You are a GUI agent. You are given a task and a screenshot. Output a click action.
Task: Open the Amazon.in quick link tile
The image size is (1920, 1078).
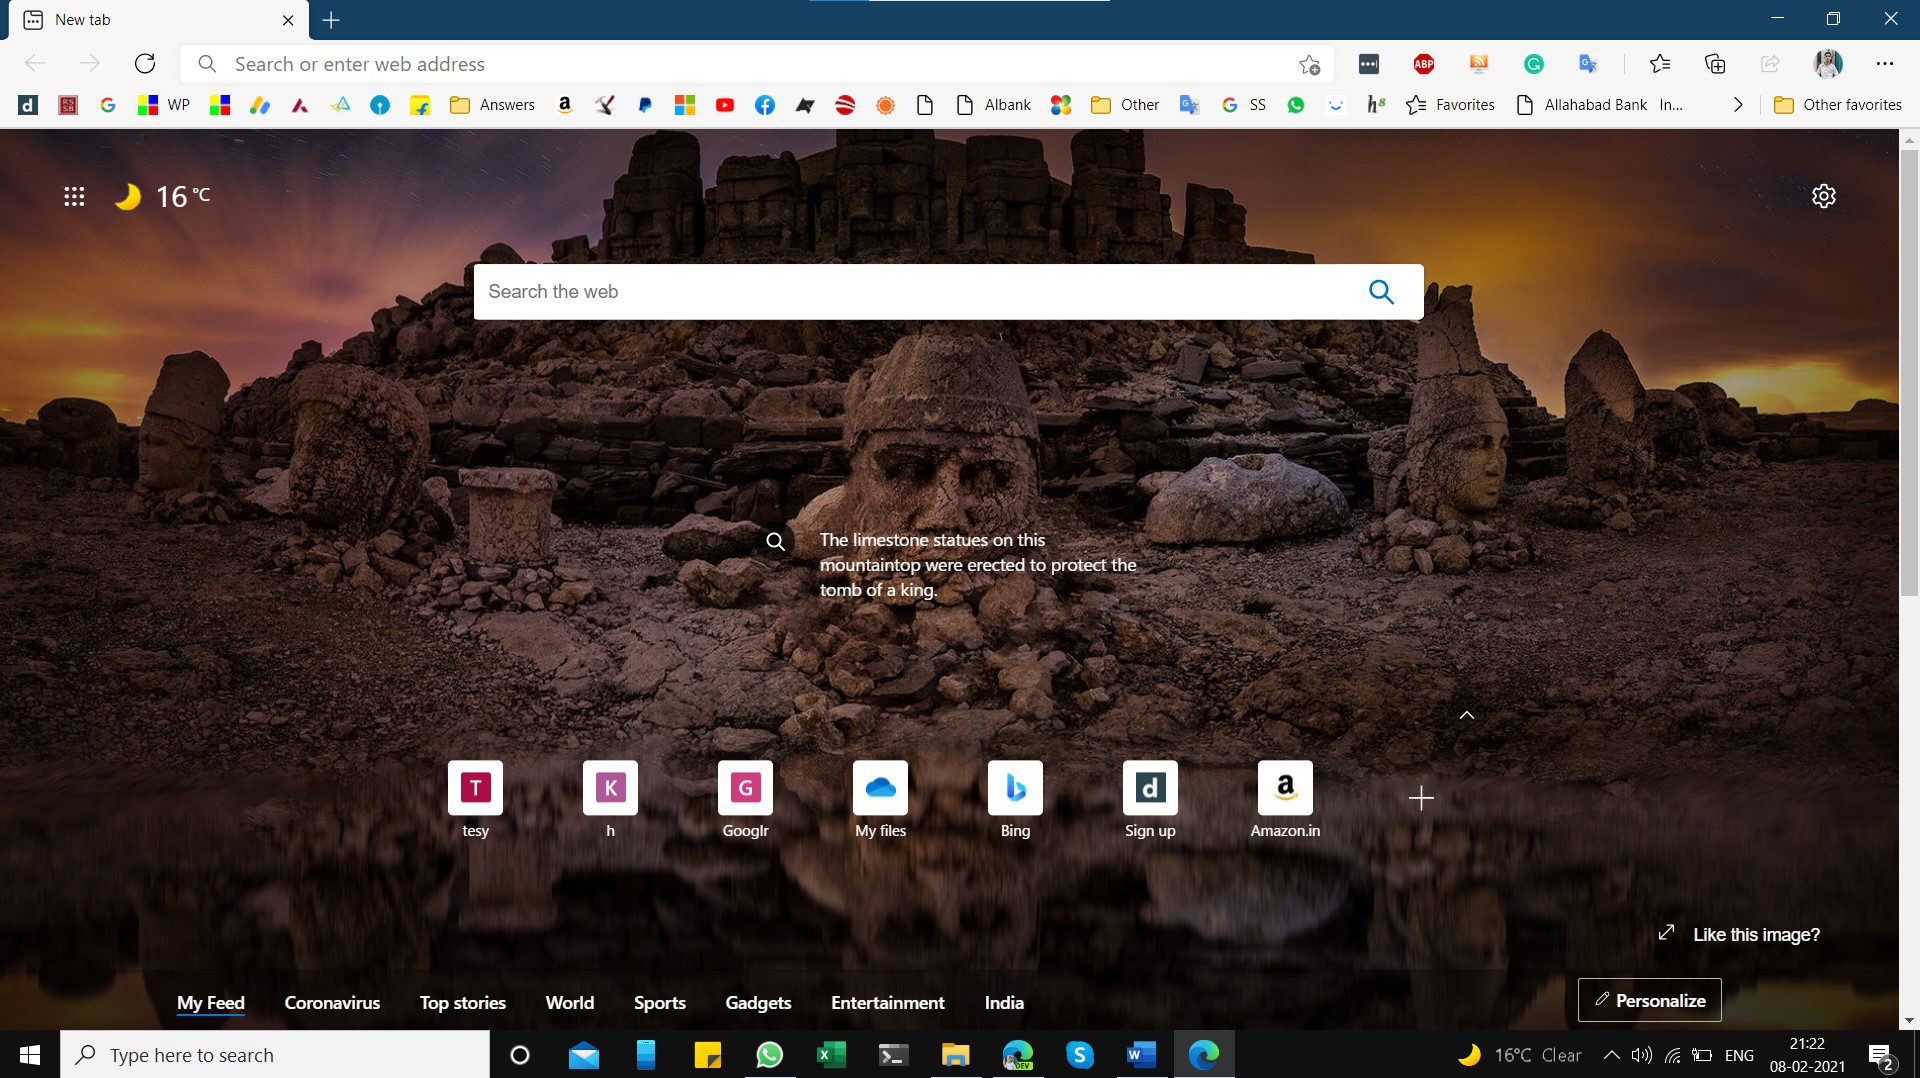[1285, 800]
